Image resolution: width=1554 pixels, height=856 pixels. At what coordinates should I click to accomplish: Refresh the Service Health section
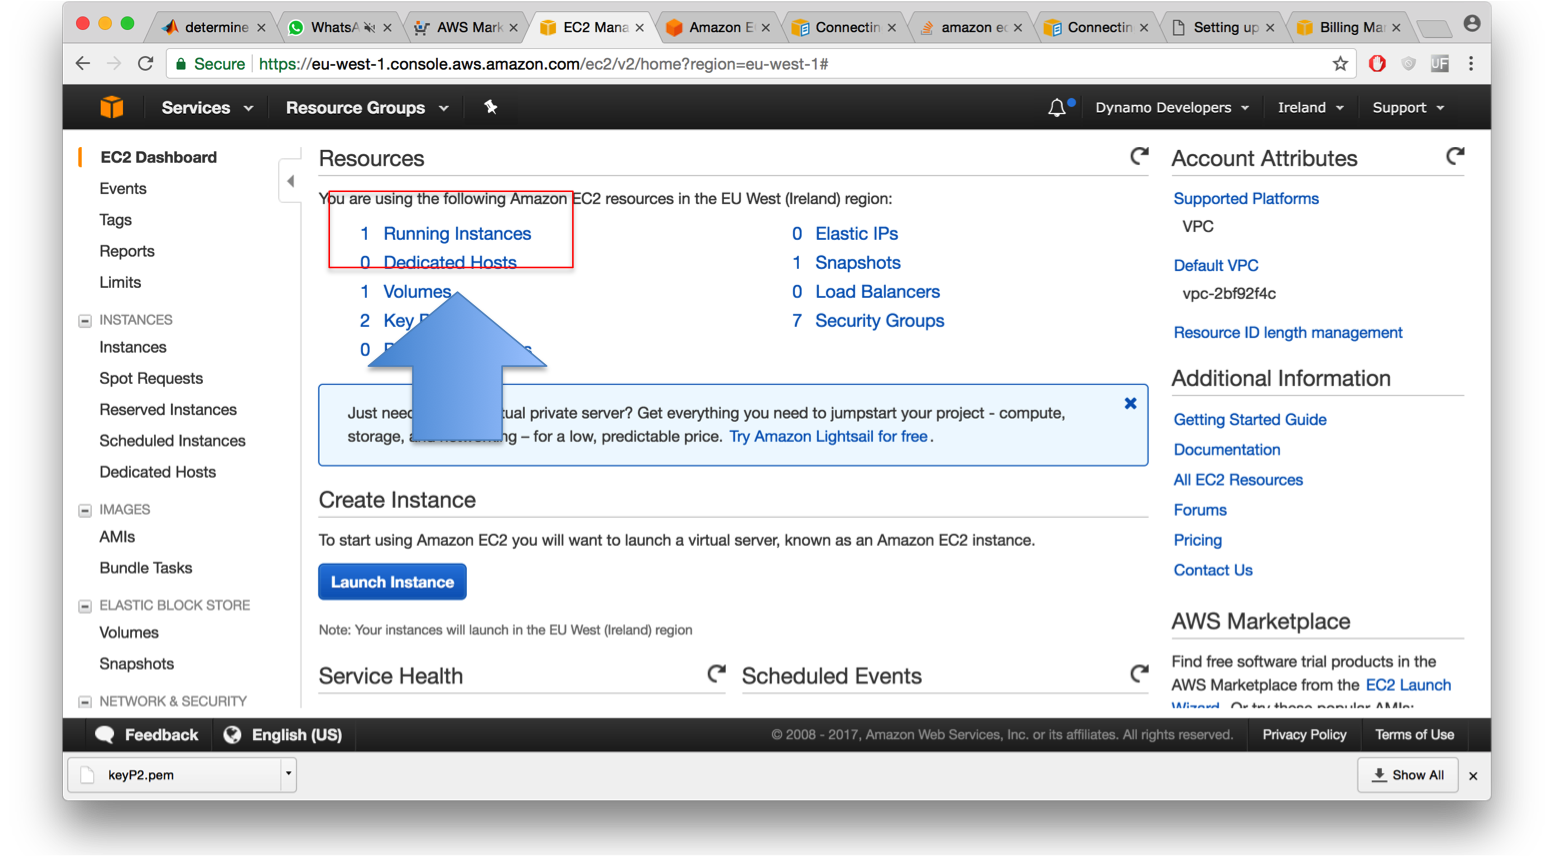click(716, 674)
